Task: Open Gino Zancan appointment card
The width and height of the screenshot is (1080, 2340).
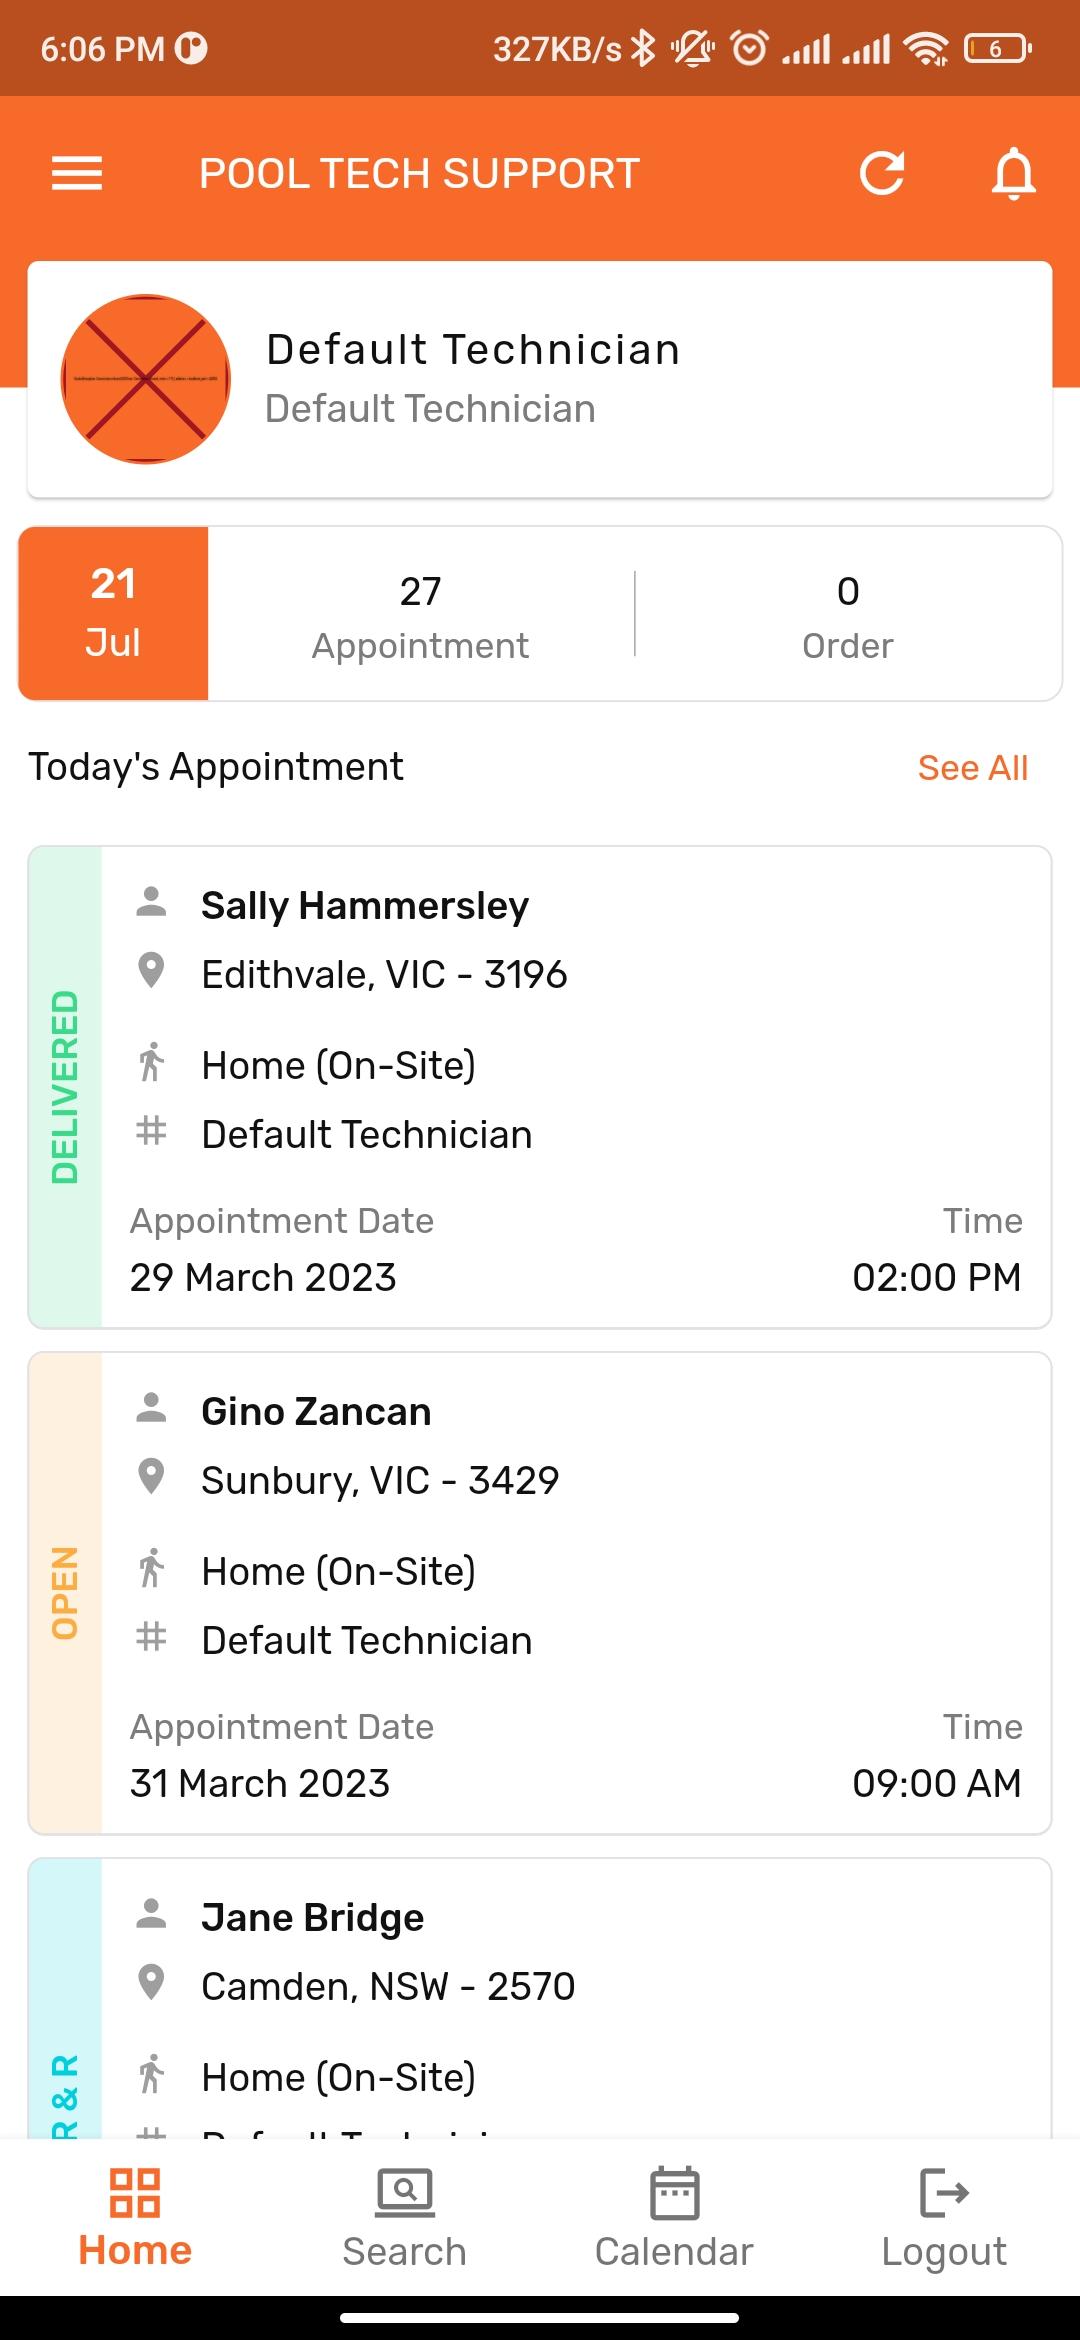Action: point(540,1593)
